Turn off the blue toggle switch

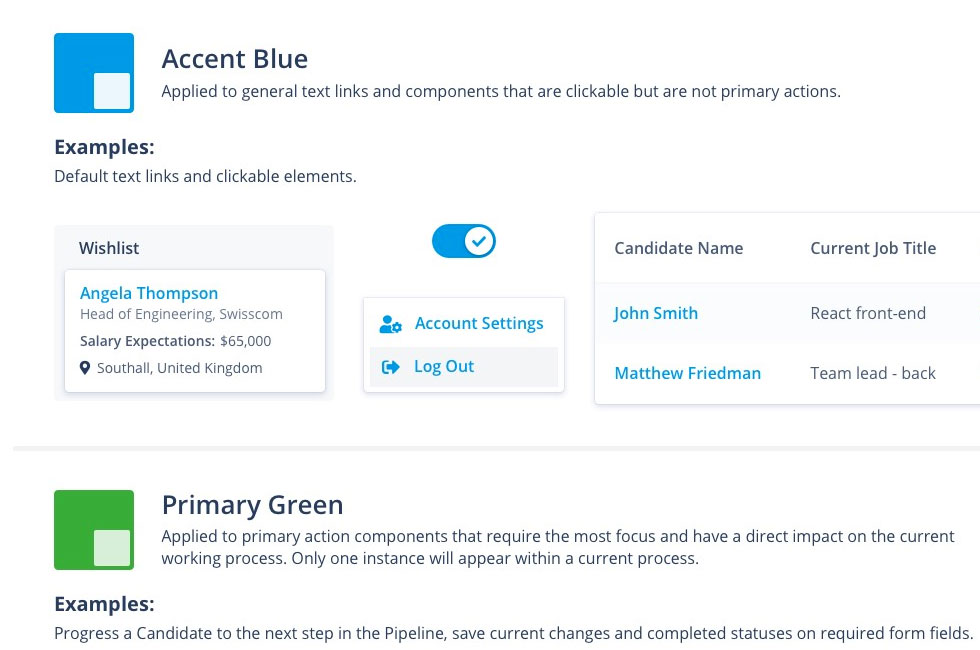pyautogui.click(x=464, y=241)
